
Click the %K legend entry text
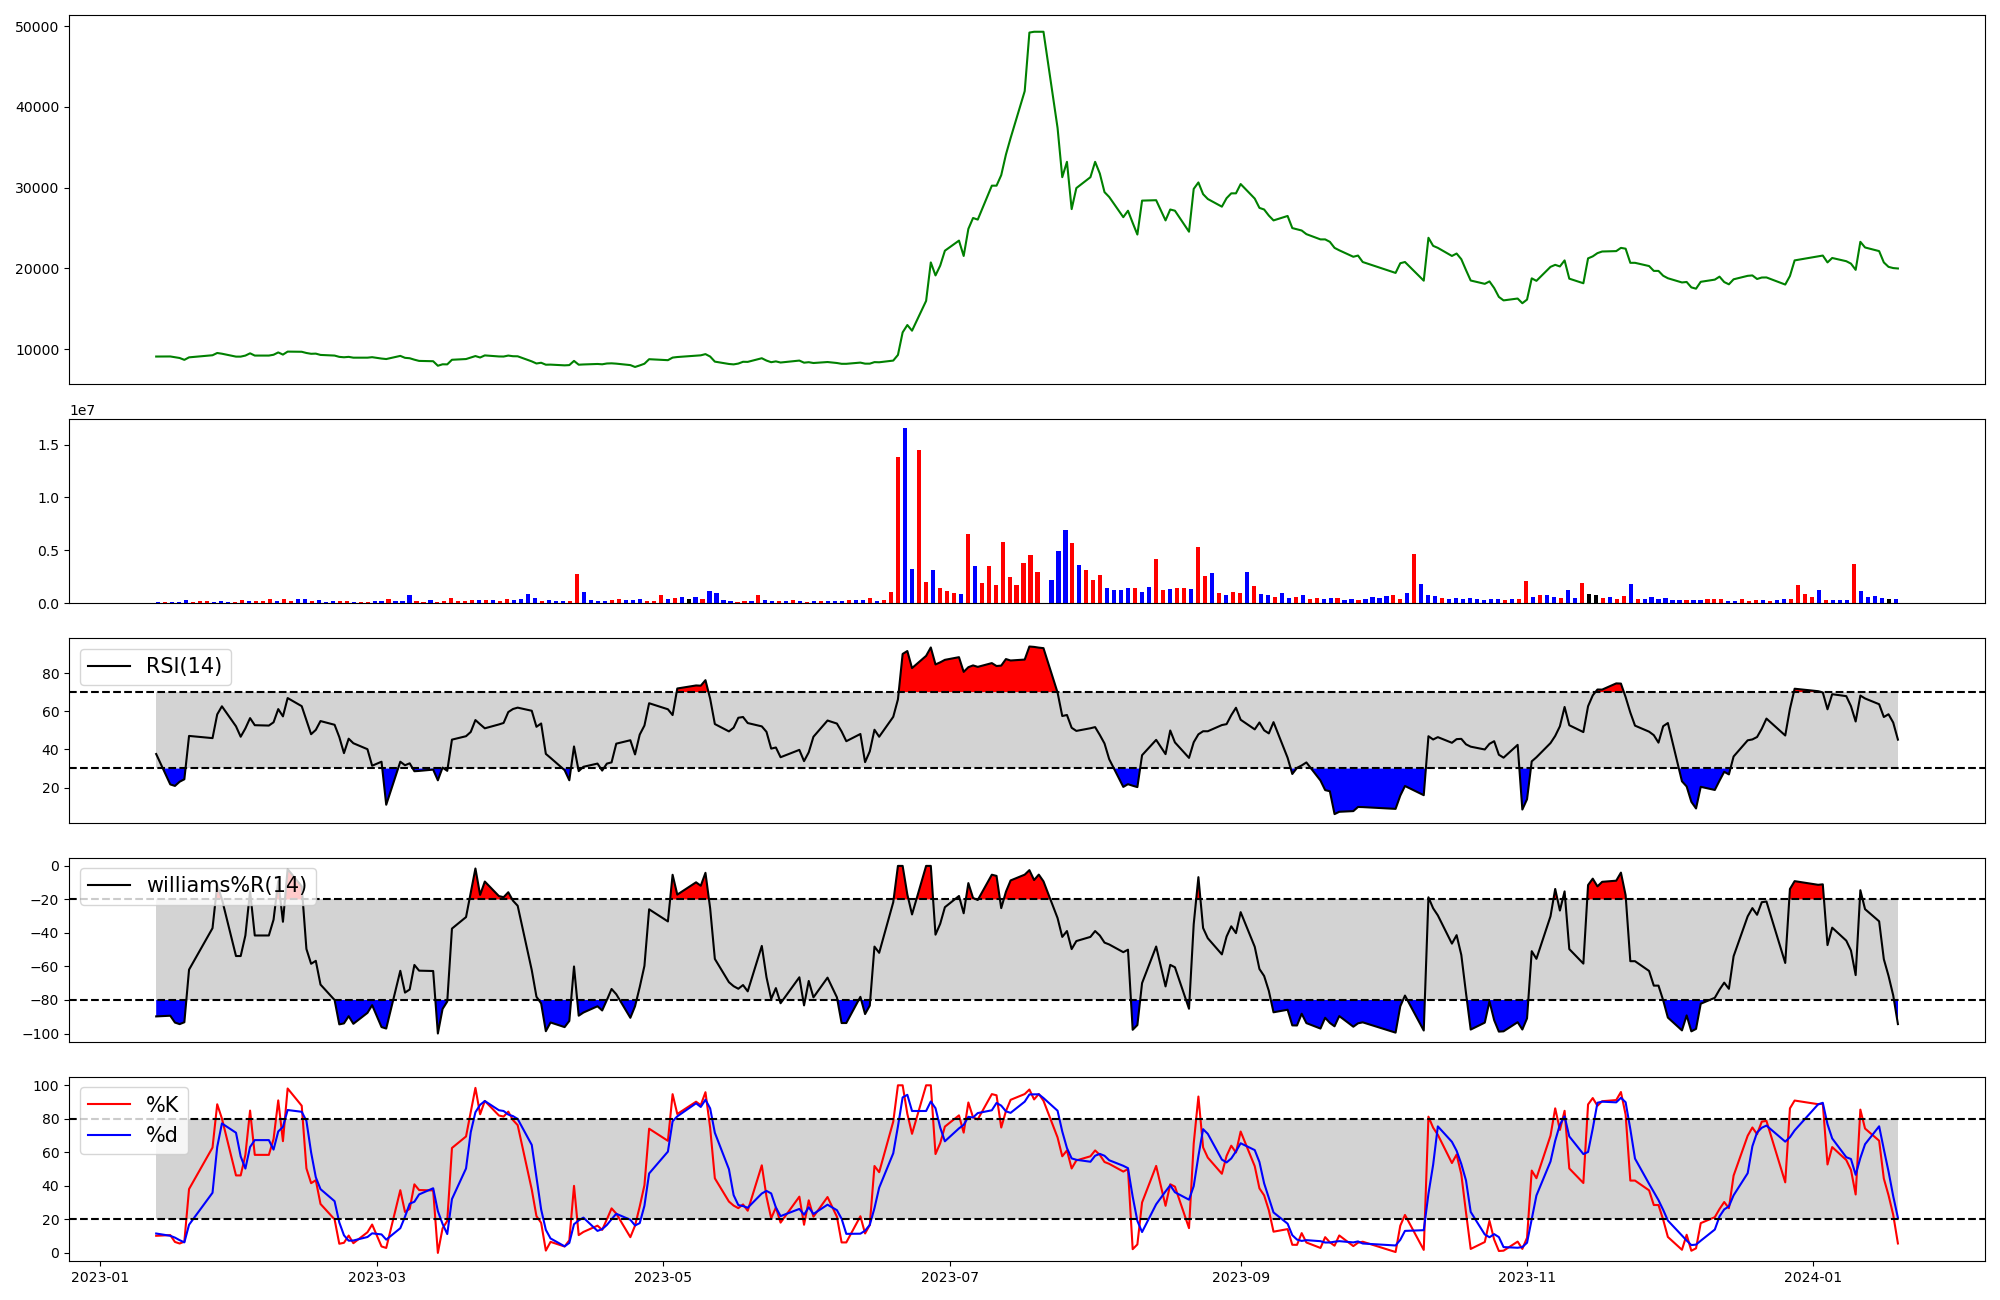click(162, 1105)
